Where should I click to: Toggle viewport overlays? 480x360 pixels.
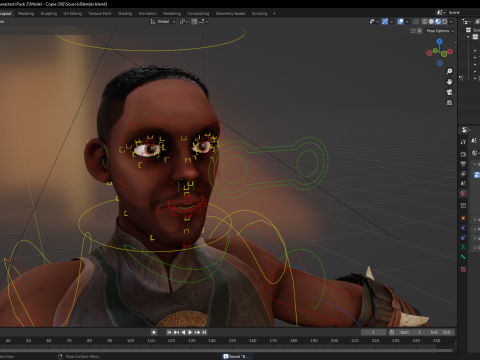pyautogui.click(x=401, y=21)
